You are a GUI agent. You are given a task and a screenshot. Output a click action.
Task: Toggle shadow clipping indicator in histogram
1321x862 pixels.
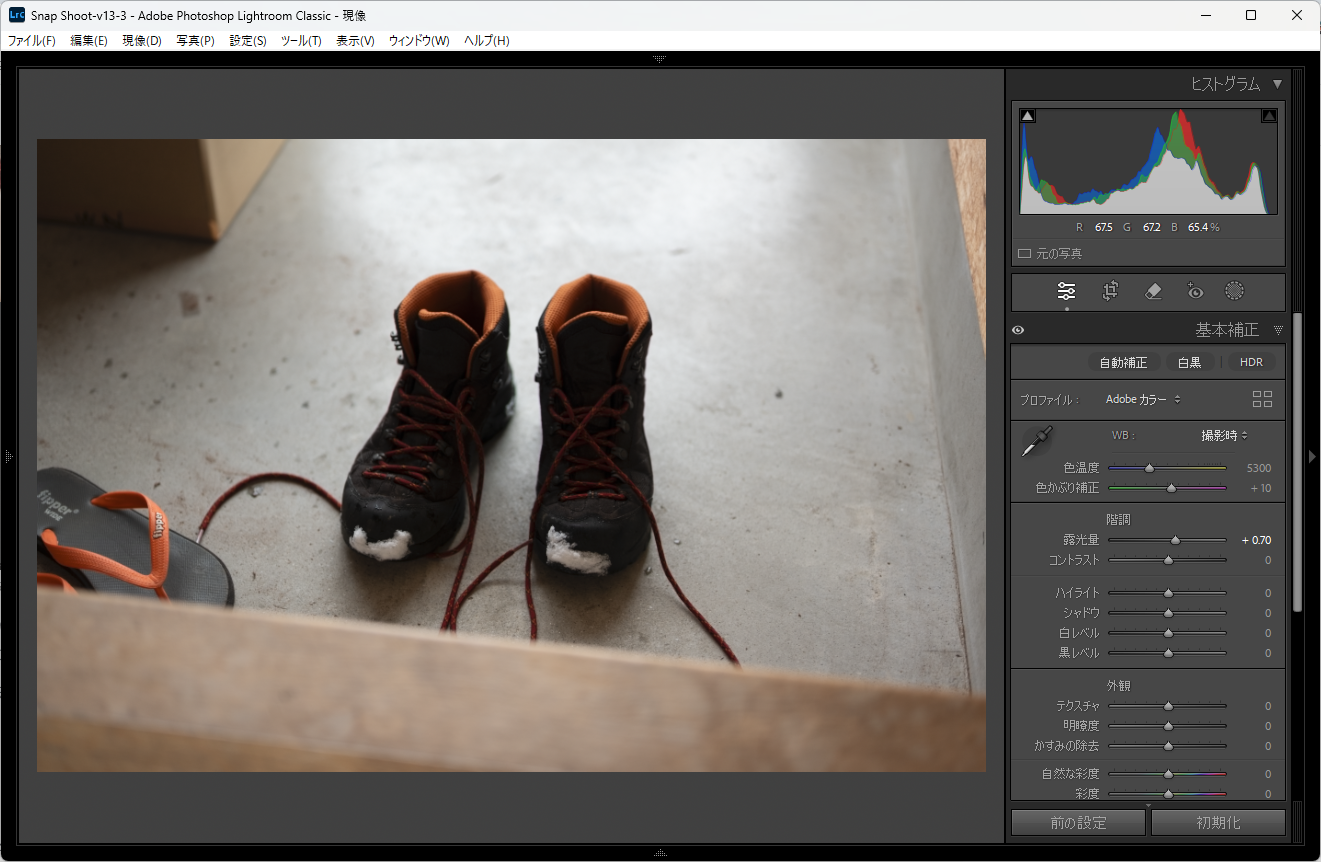[1028, 116]
